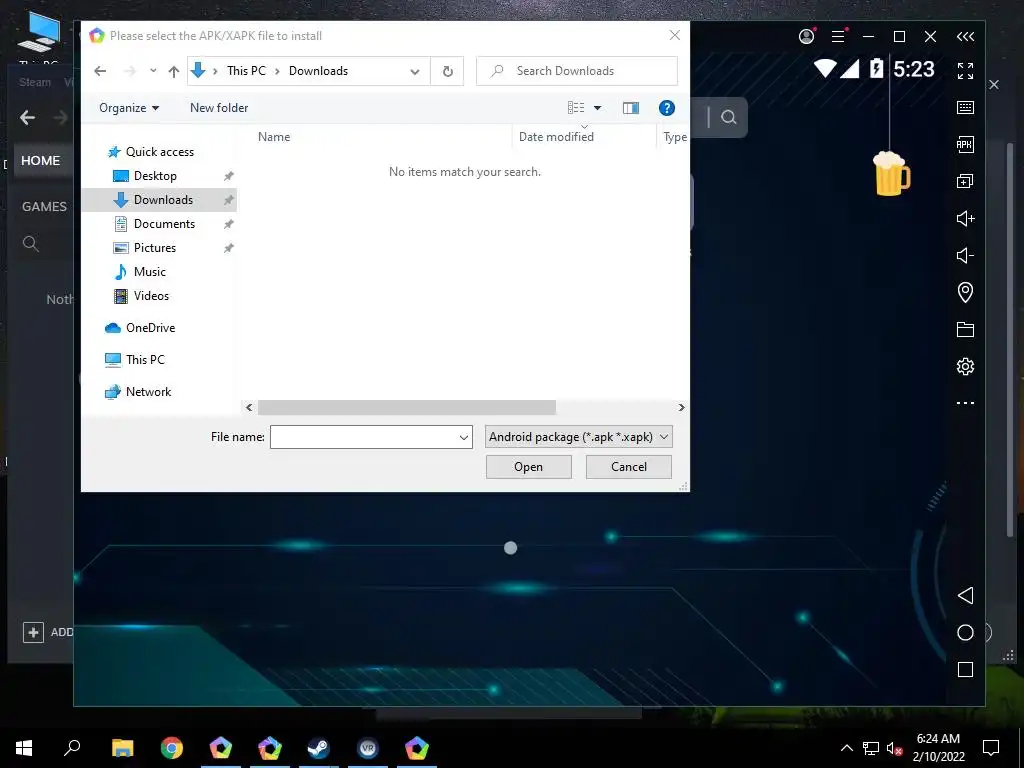
Task: Go back in the file dialog
Action: click(100, 71)
